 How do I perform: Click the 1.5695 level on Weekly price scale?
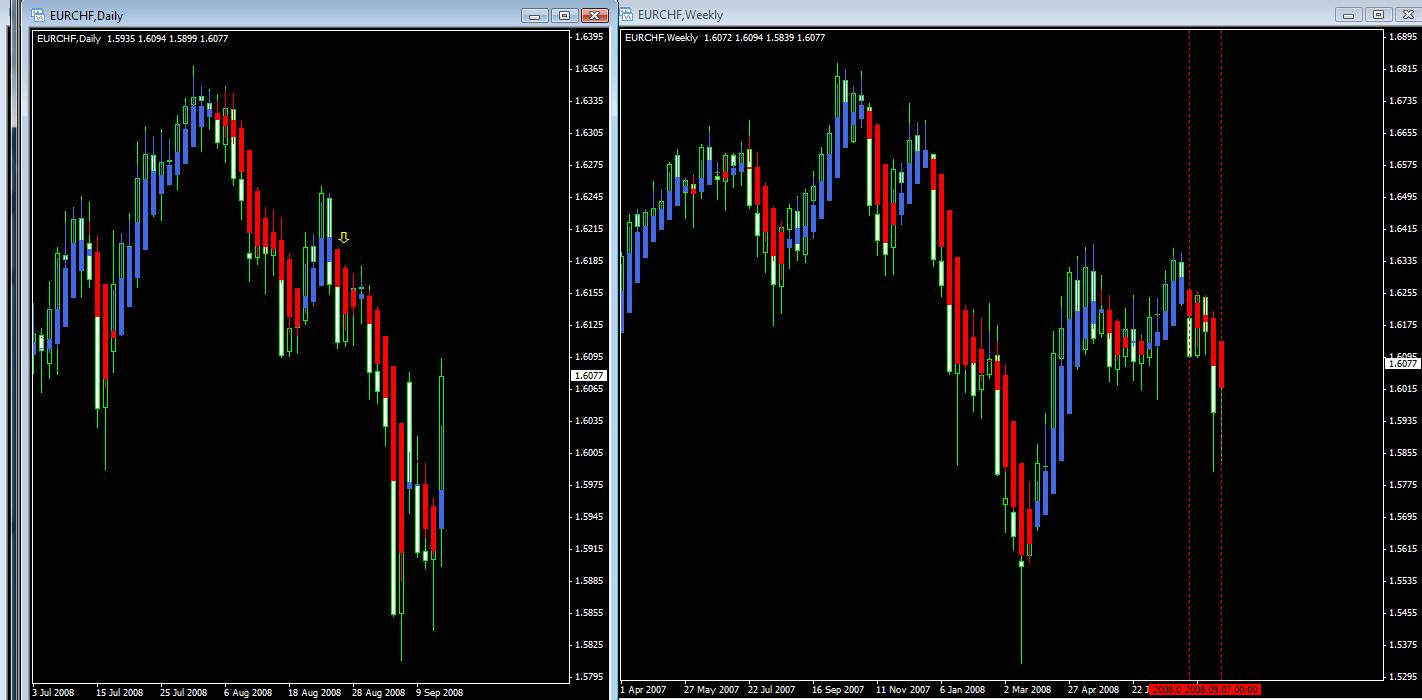(x=1405, y=517)
